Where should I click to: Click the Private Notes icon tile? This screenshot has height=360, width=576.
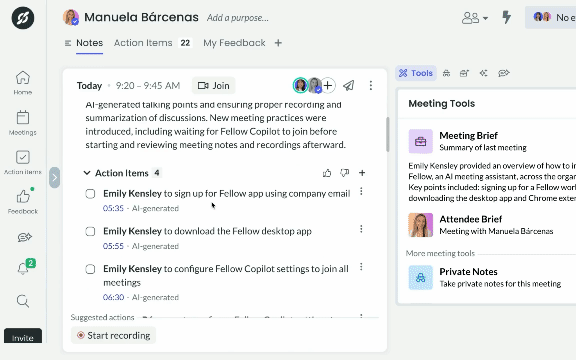pyautogui.click(x=421, y=278)
